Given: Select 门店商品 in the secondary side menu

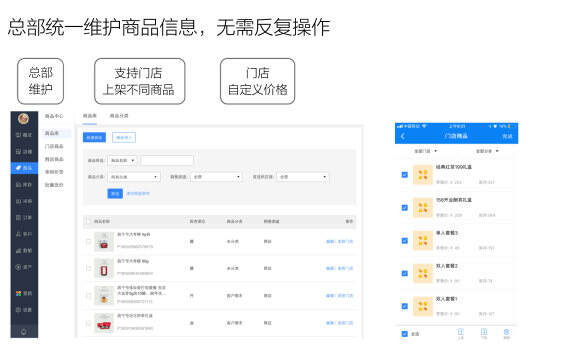Looking at the screenshot, I should 54,146.
